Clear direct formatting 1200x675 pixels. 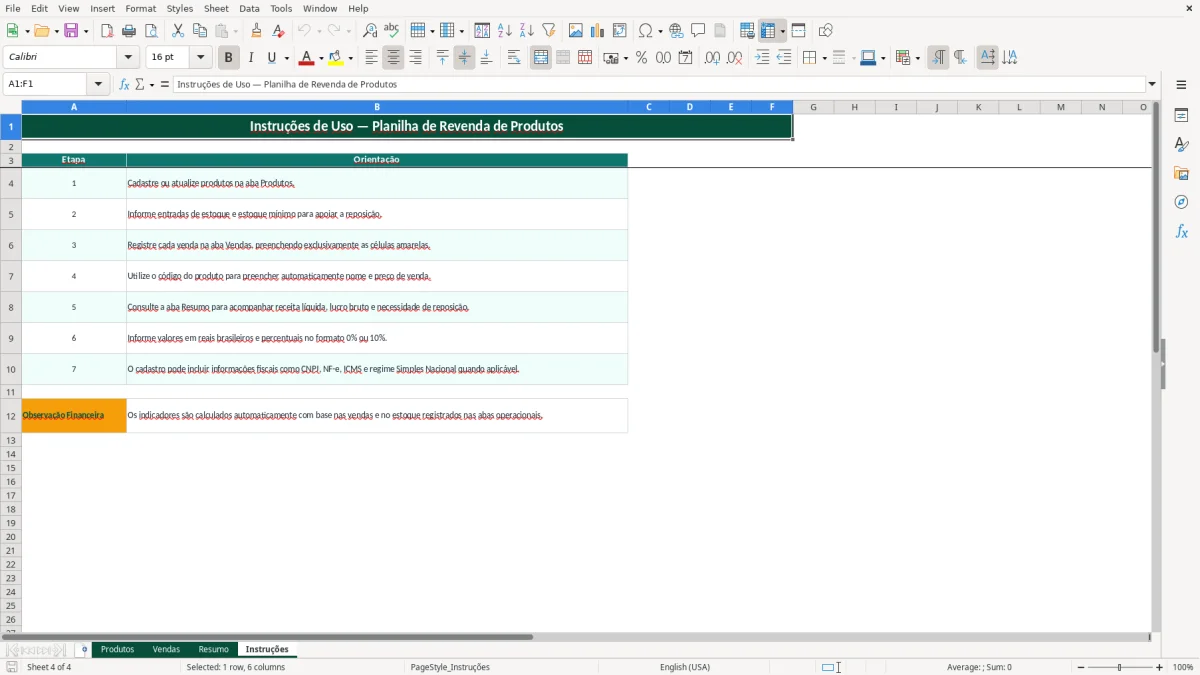pos(279,31)
